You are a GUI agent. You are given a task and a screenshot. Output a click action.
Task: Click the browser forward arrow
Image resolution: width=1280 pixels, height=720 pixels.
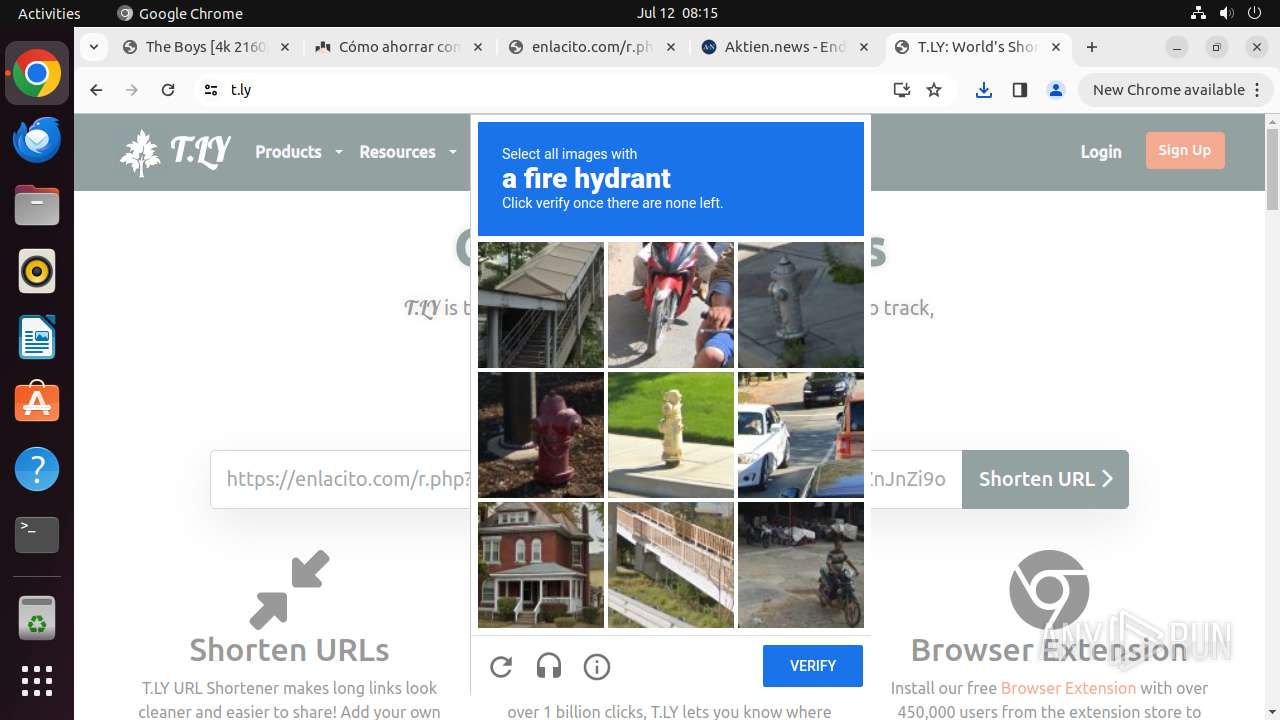tap(132, 90)
